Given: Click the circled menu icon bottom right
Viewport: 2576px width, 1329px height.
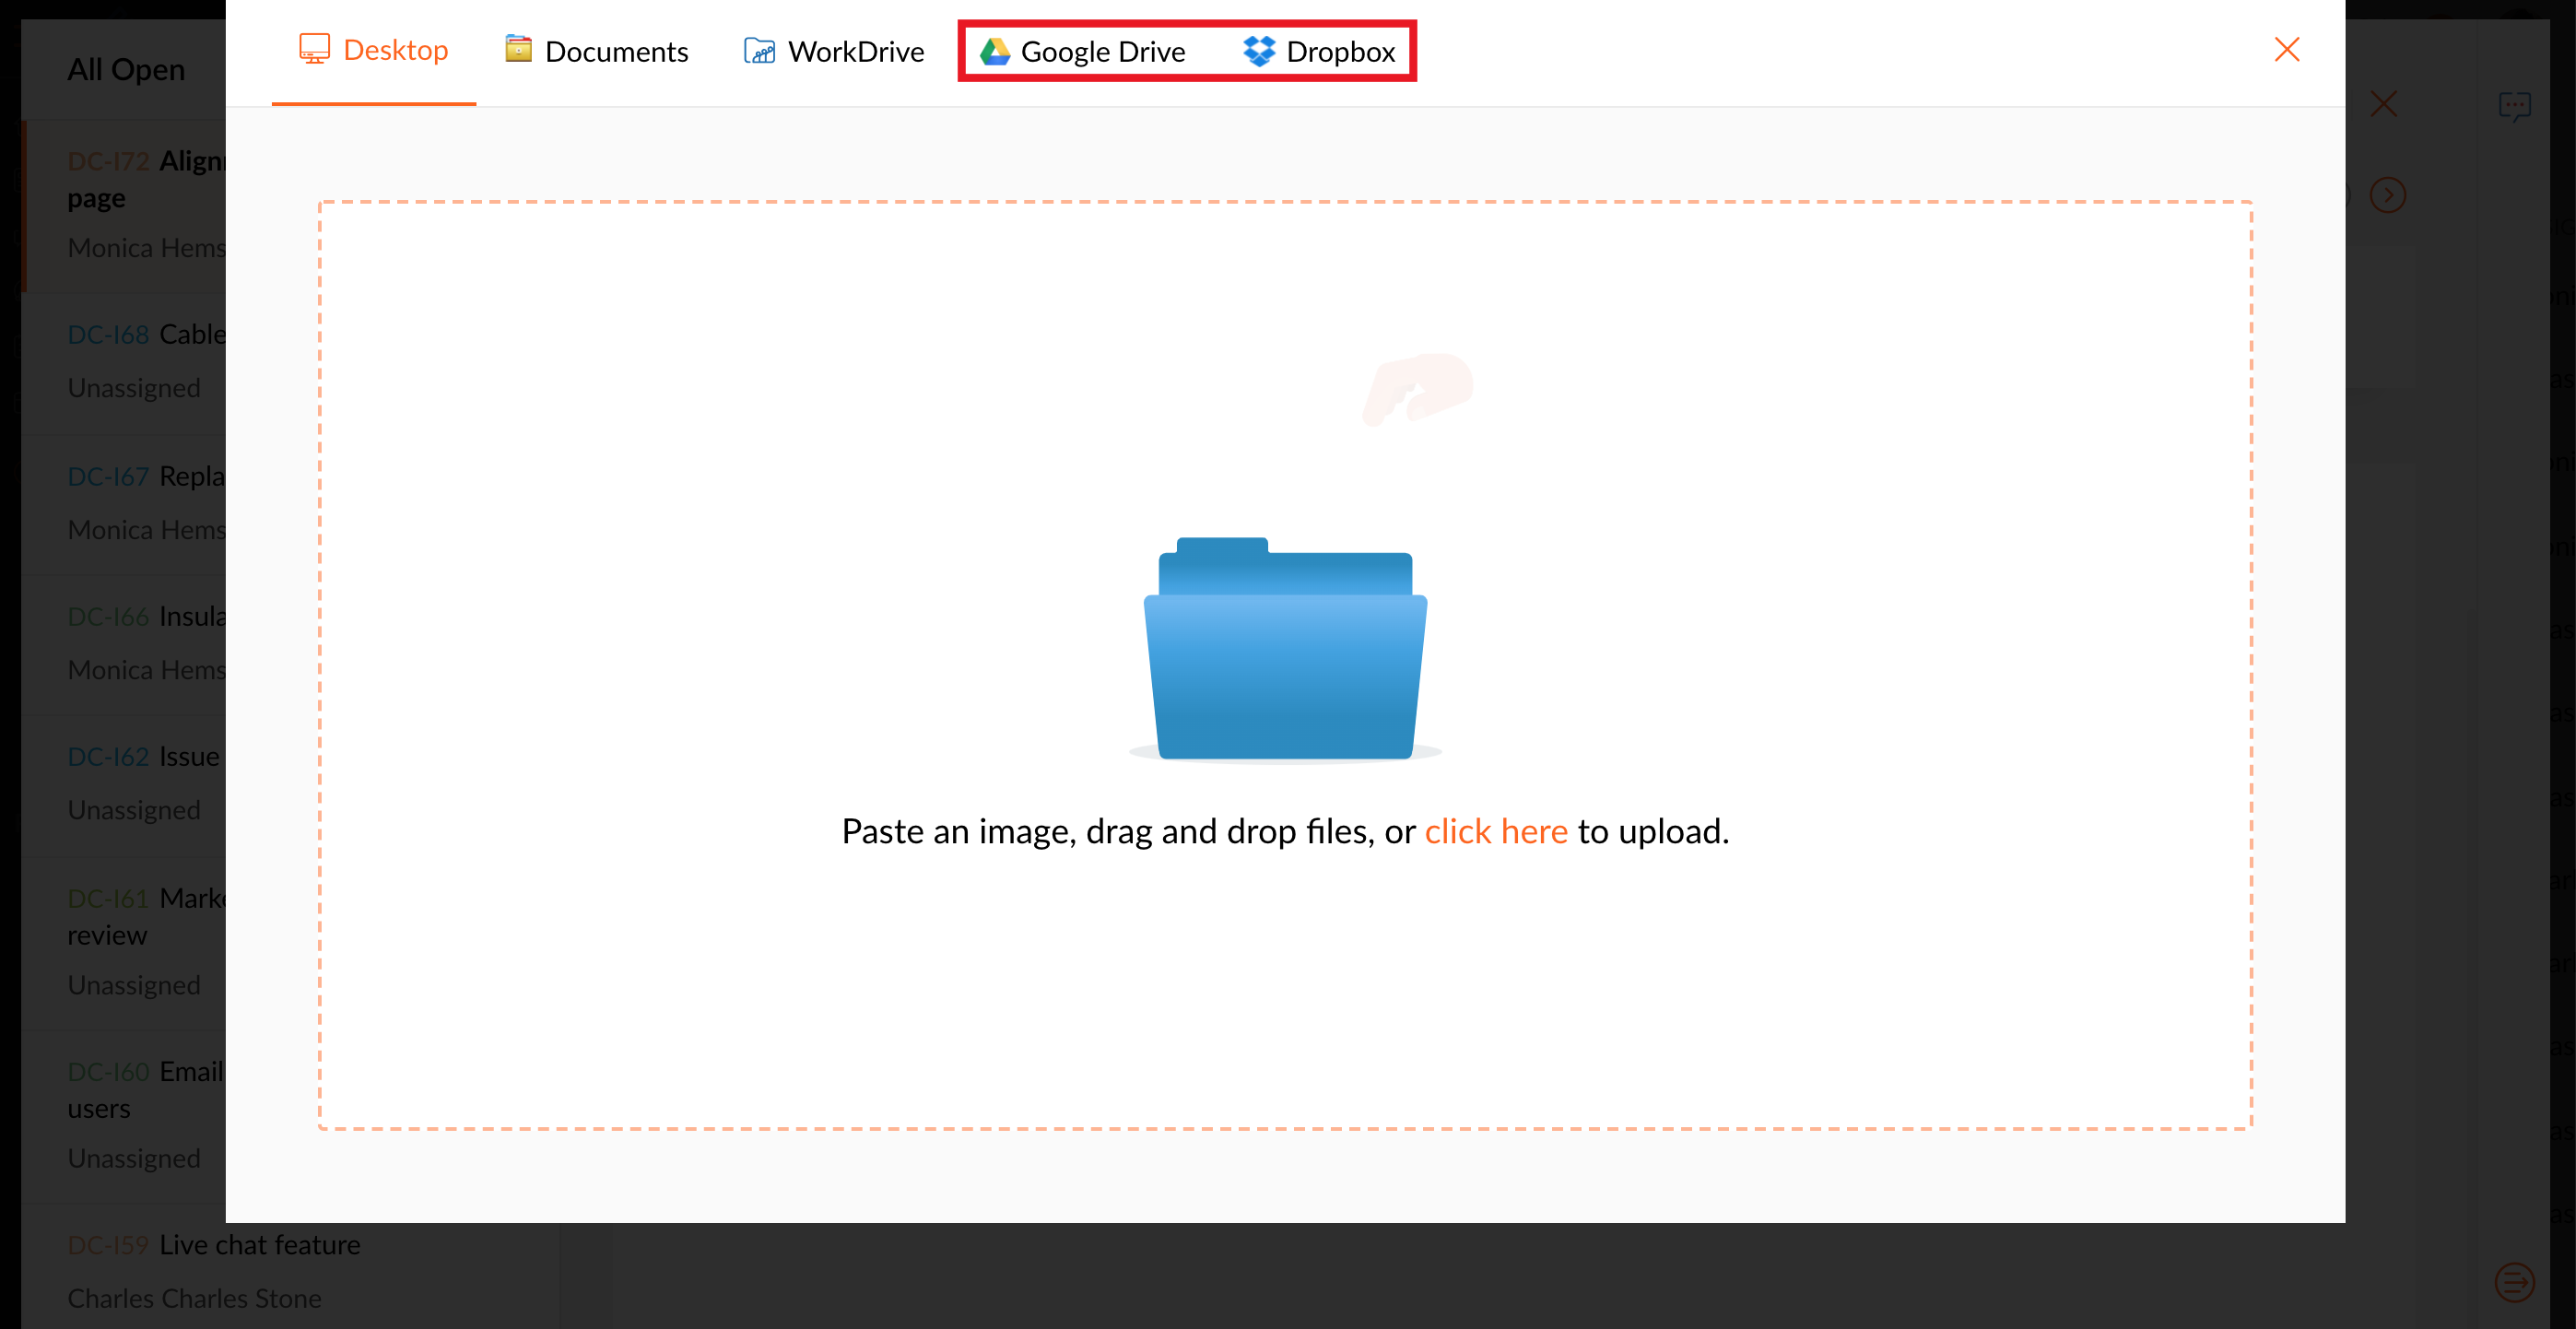Looking at the screenshot, I should pyautogui.click(x=2513, y=1282).
